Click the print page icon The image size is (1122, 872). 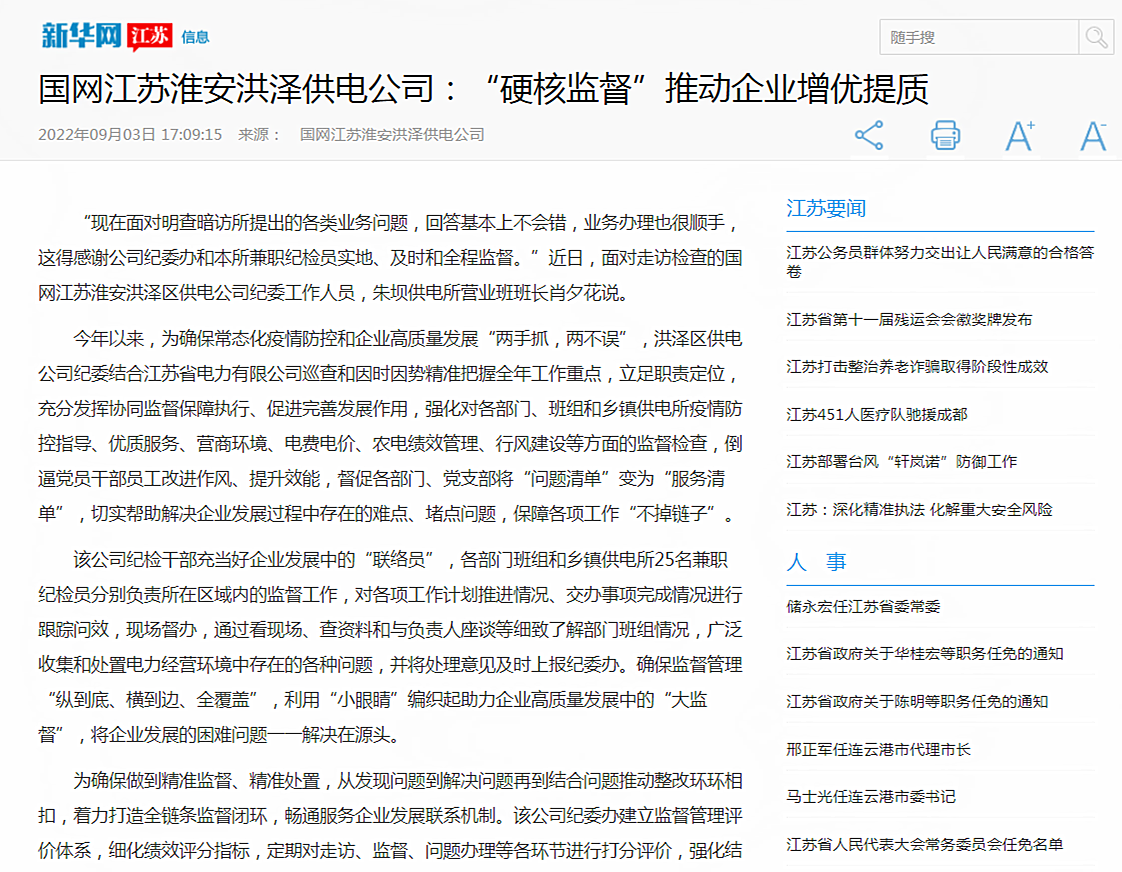tap(945, 135)
